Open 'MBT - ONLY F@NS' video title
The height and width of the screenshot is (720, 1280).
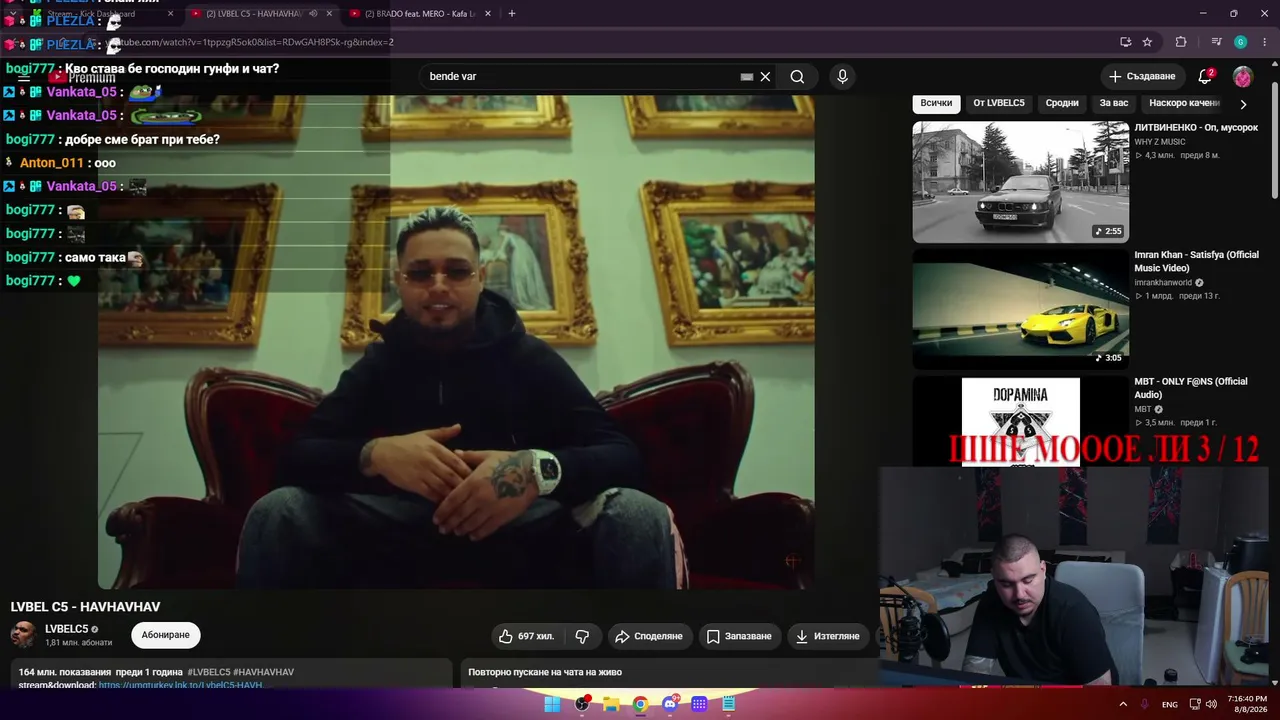[x=1190, y=388]
